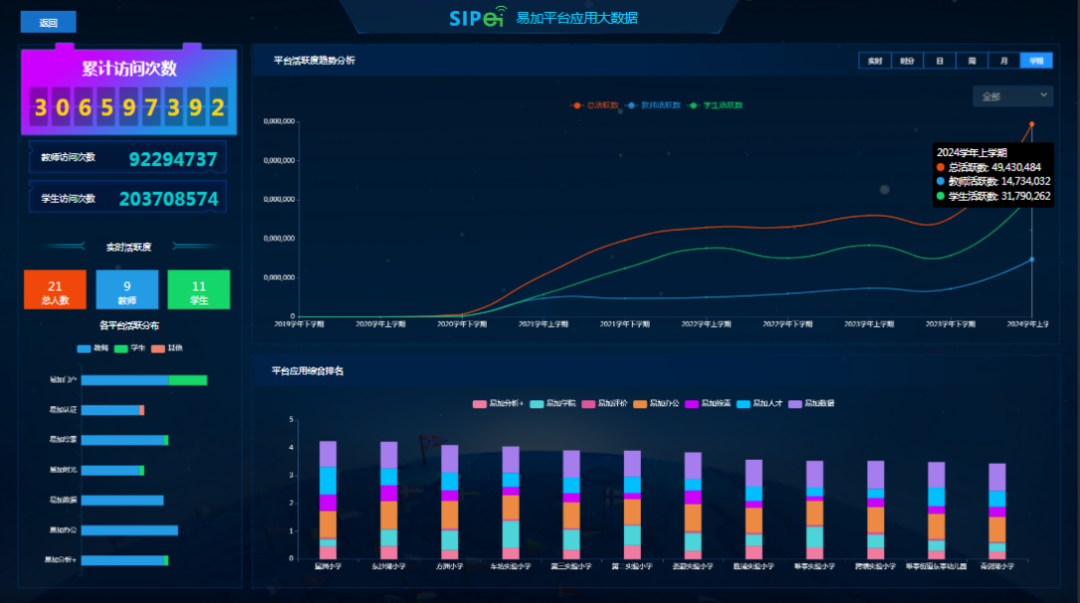Toggle the 学生活跃数 line legend
This screenshot has height=603, width=1080.
pyautogui.click(x=716, y=105)
